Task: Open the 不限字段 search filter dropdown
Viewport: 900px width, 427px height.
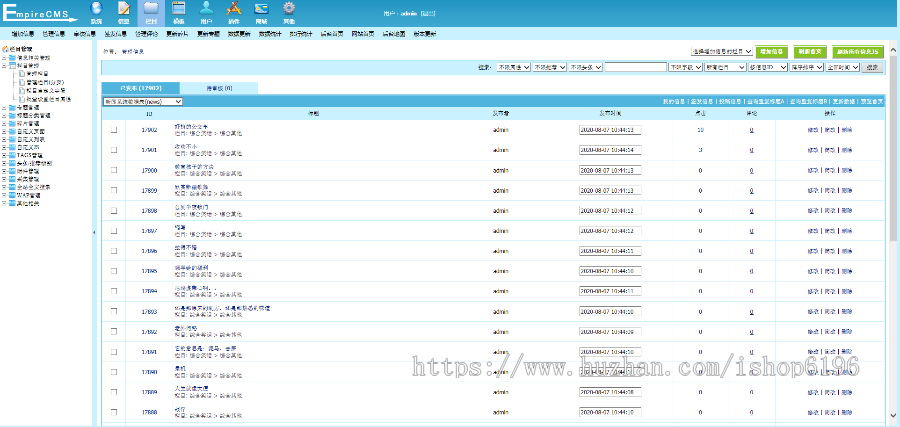Action: tap(685, 67)
